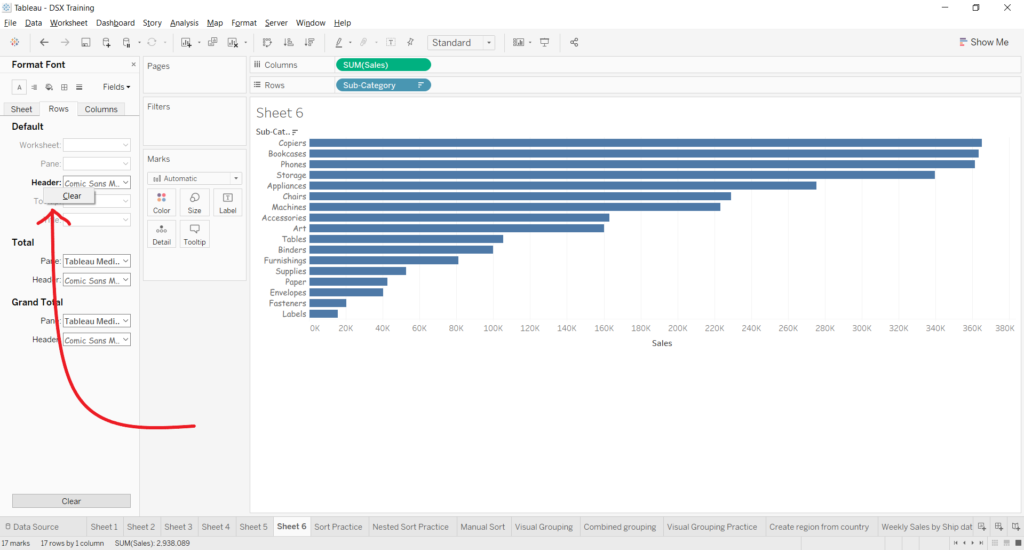Open Grand Total Pane font dropdown

pos(97,321)
